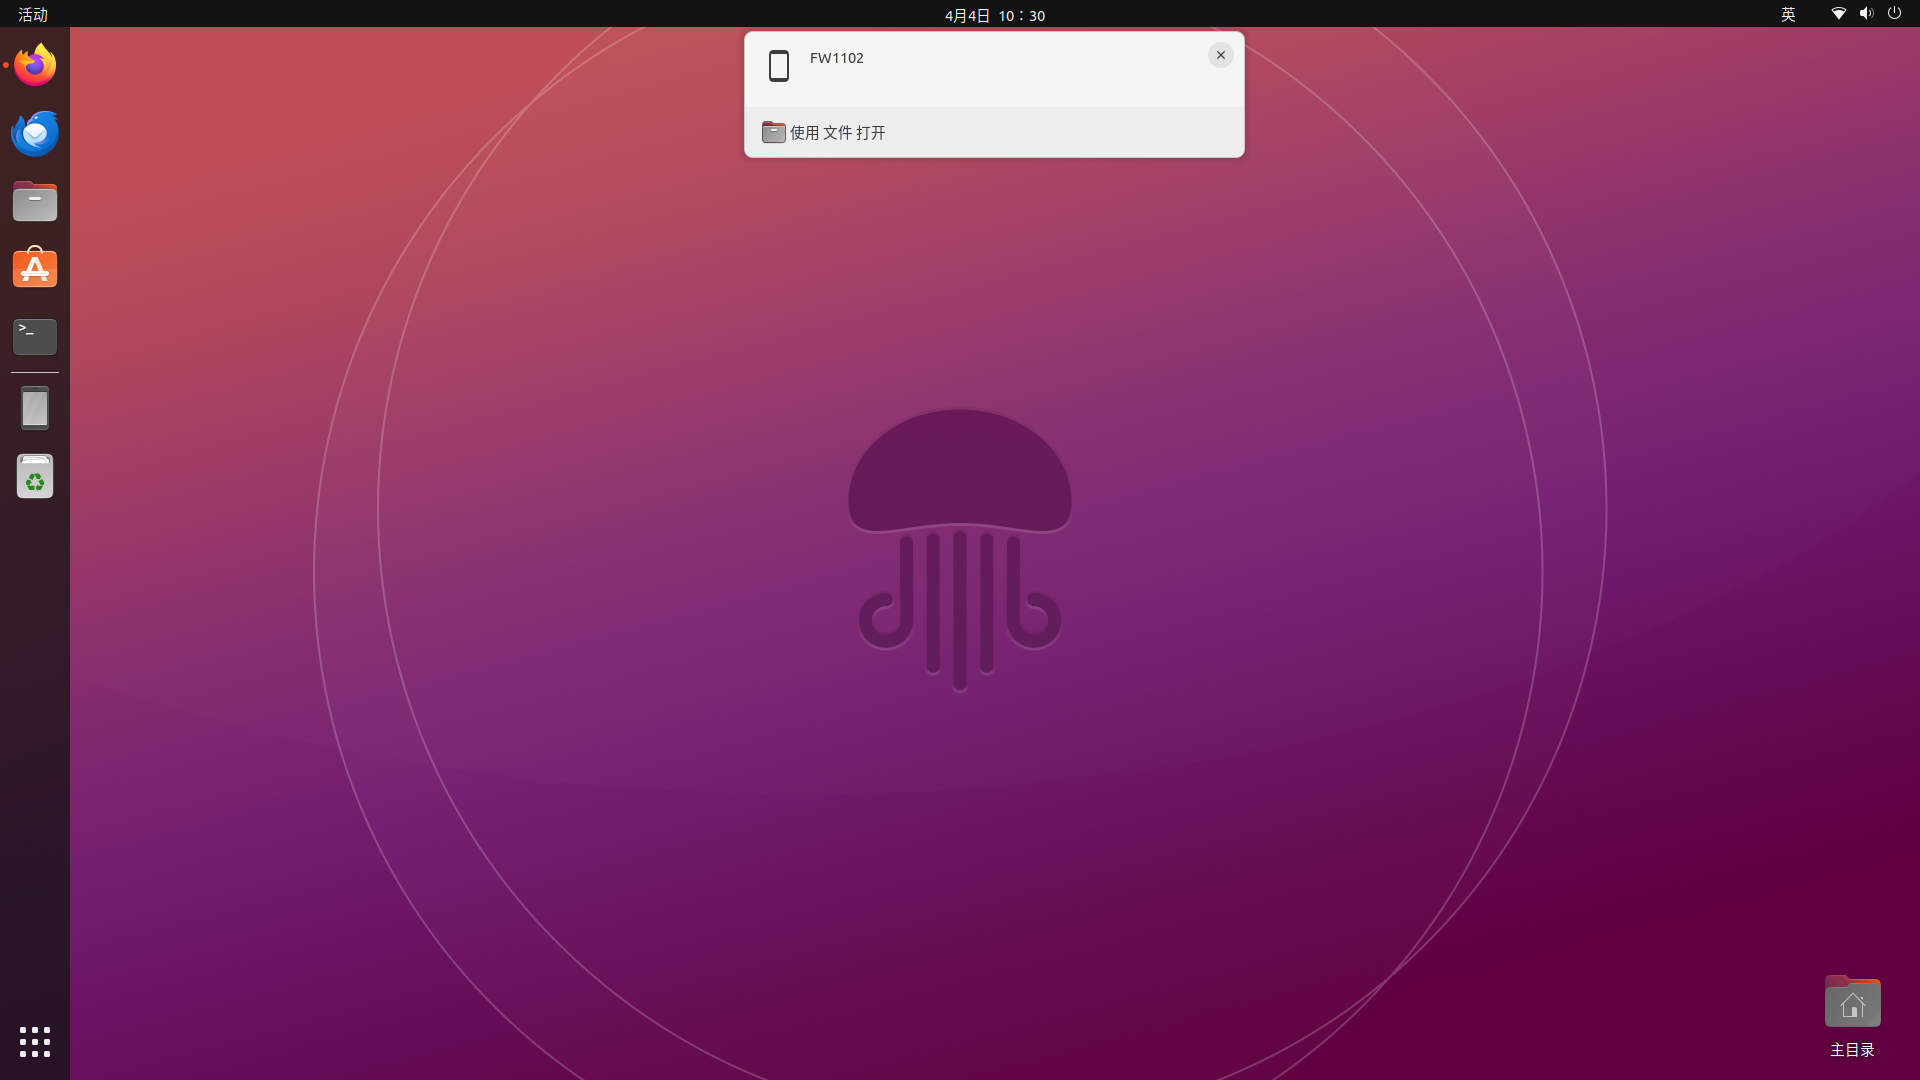Image resolution: width=1920 pixels, height=1080 pixels.
Task: Click the phone icon in the notification
Action: [779, 66]
